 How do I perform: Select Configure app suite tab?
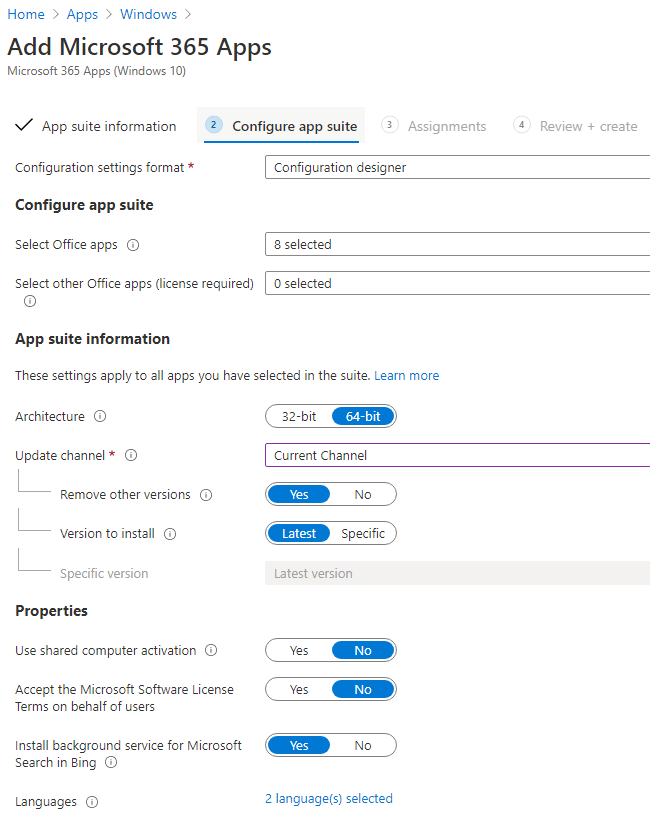281,126
